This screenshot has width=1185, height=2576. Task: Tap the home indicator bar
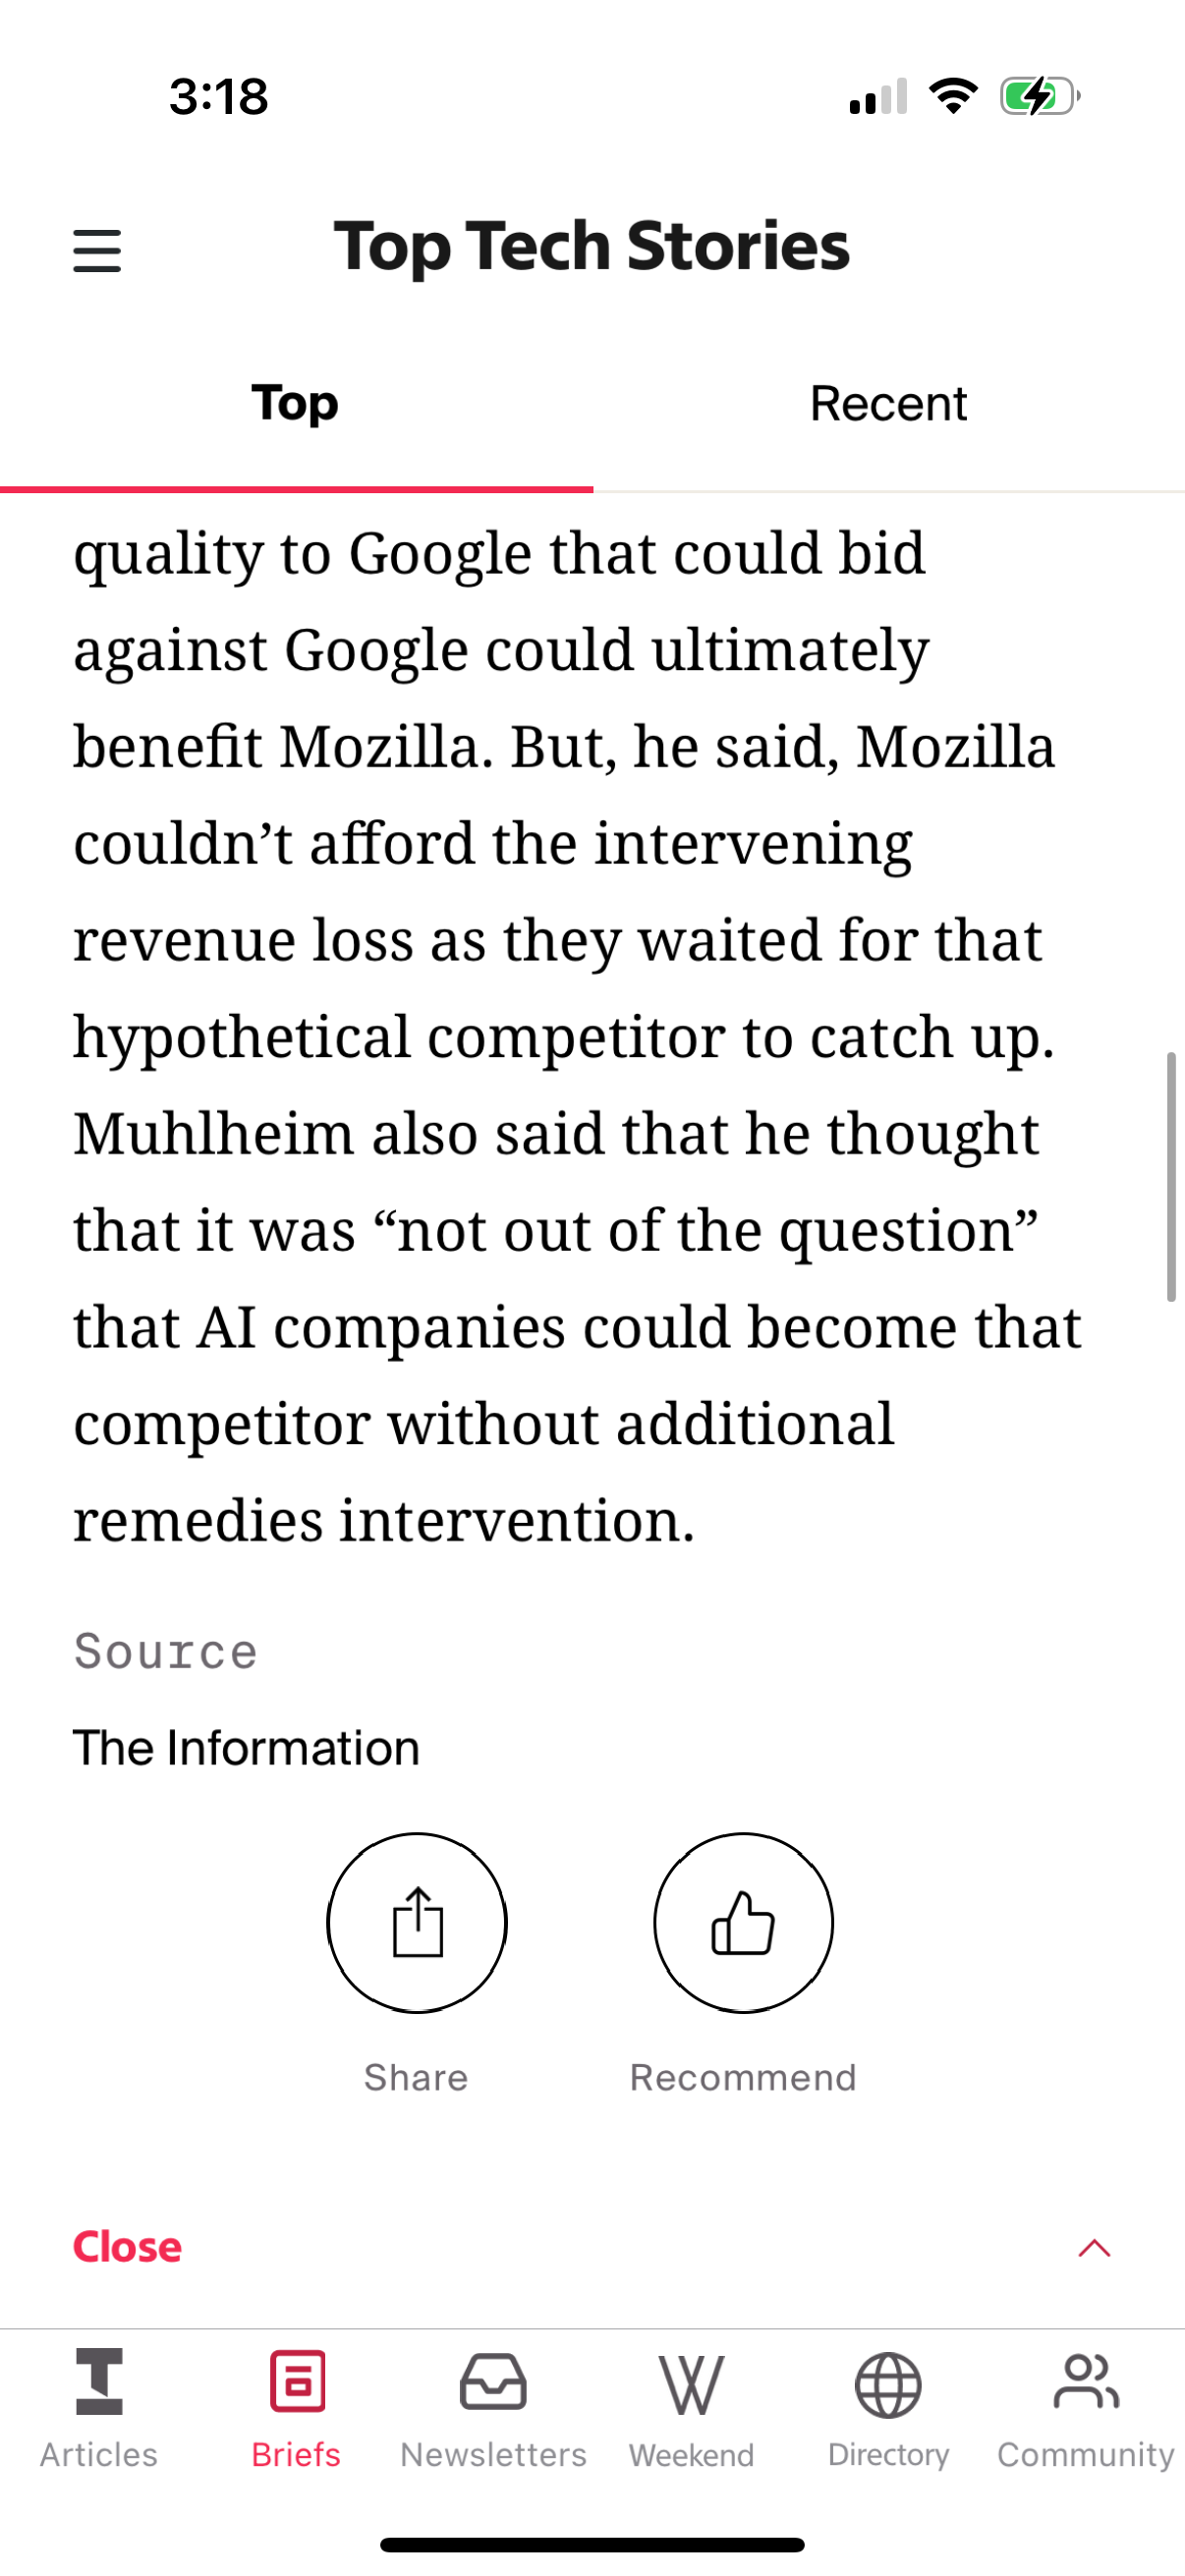[592, 2544]
